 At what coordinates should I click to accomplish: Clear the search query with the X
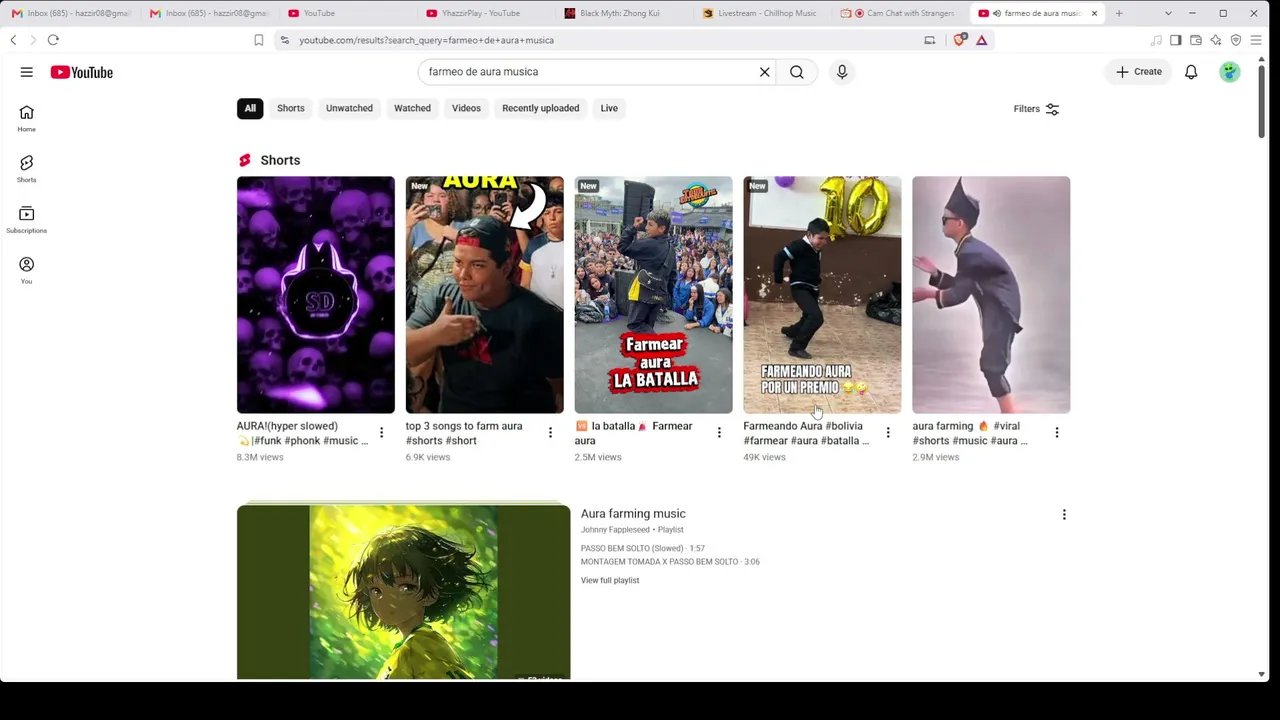tap(765, 72)
